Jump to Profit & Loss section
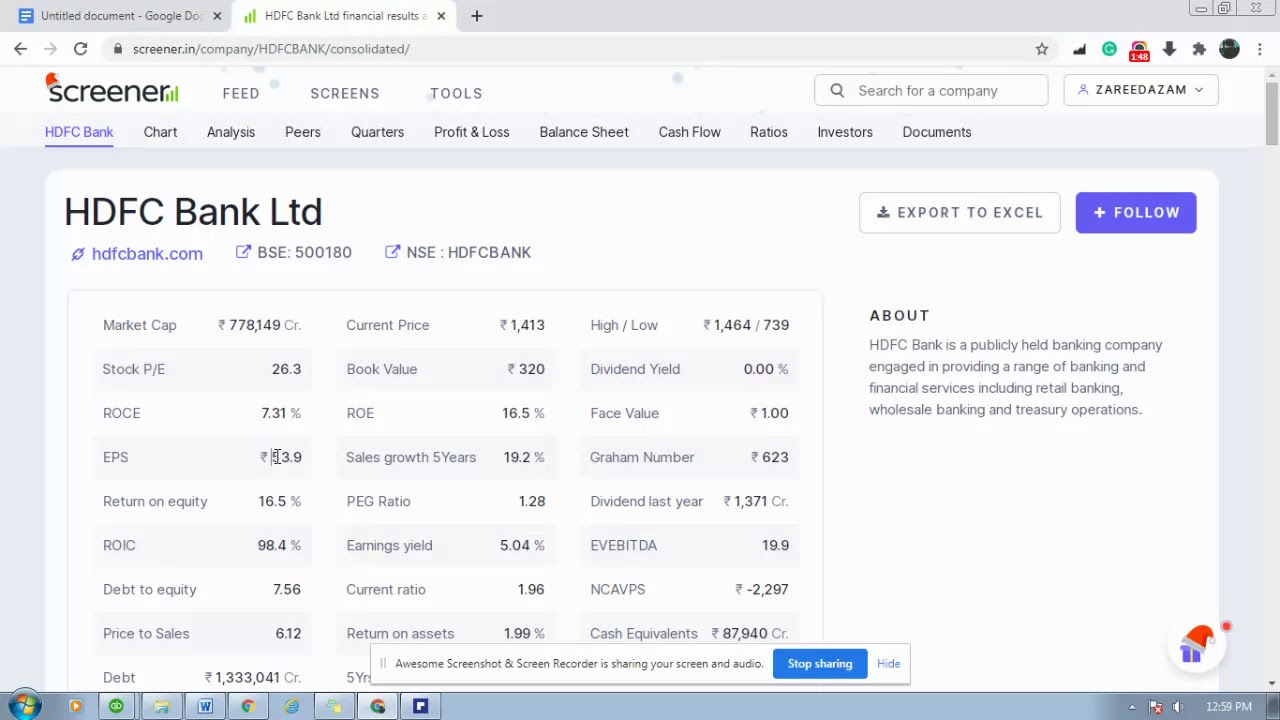 471,132
